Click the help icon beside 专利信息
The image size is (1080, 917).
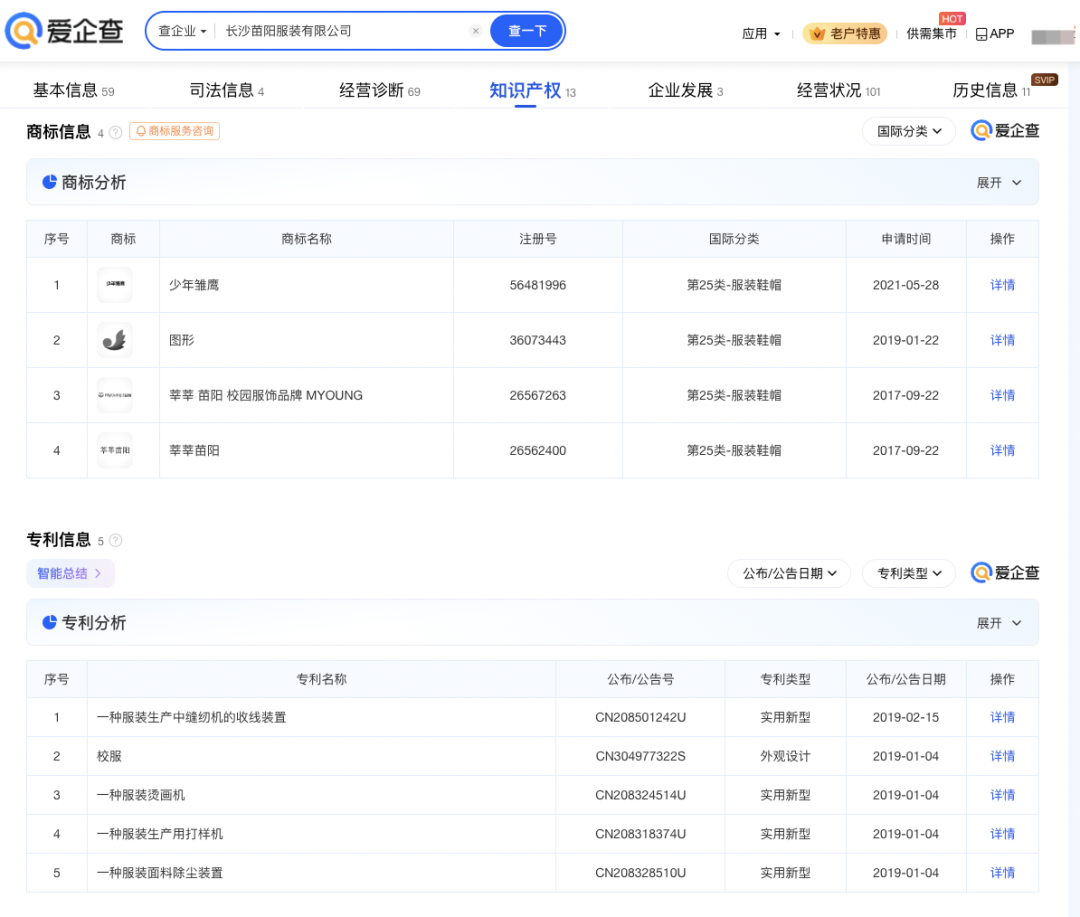click(x=116, y=541)
